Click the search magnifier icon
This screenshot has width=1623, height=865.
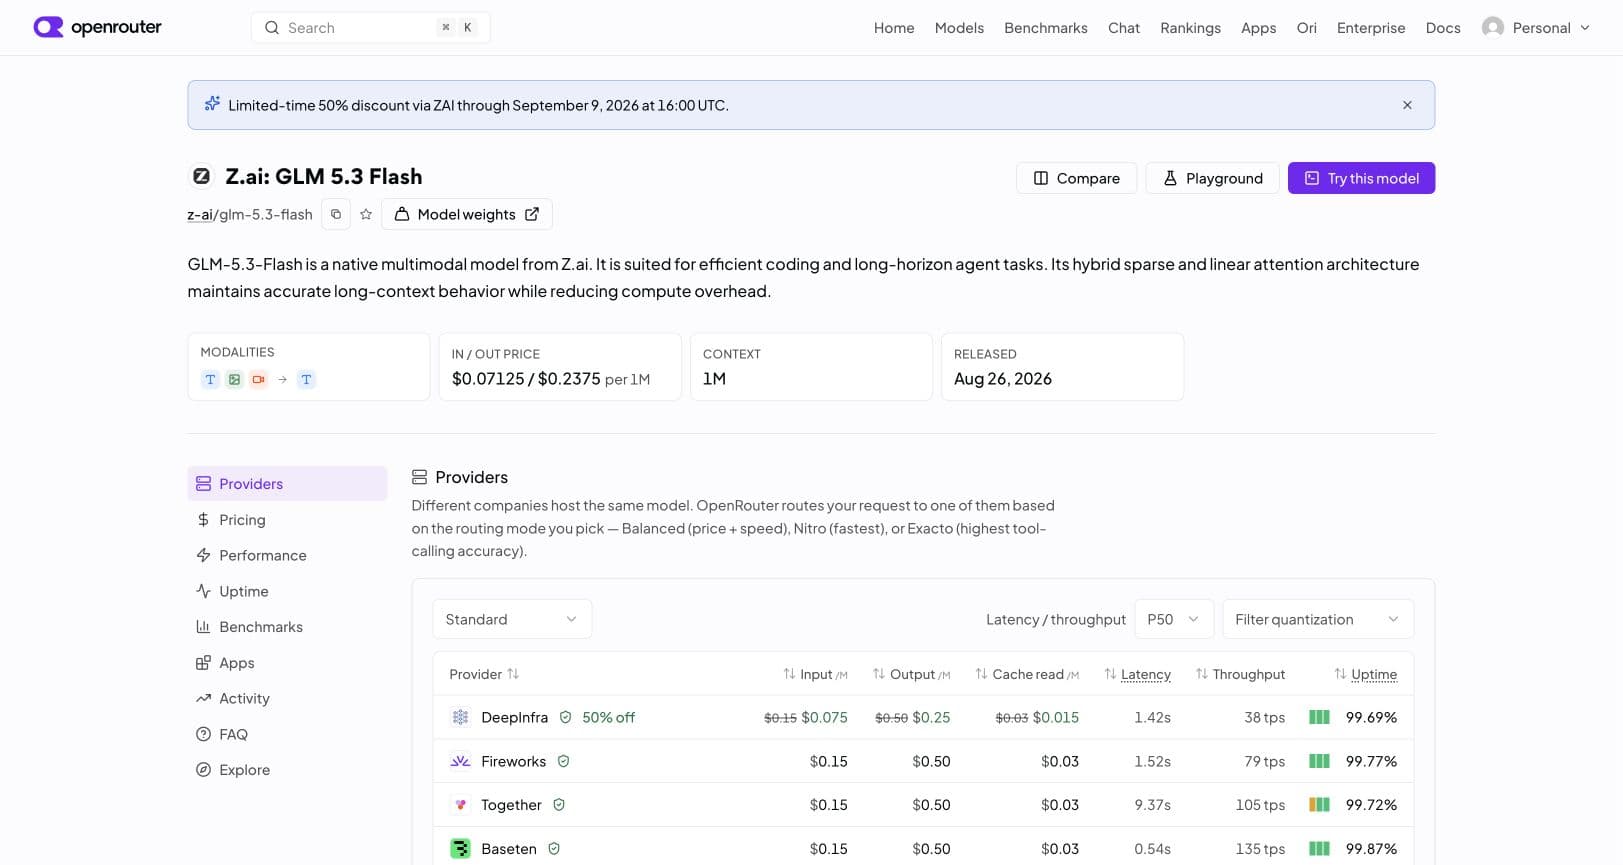pos(271,28)
